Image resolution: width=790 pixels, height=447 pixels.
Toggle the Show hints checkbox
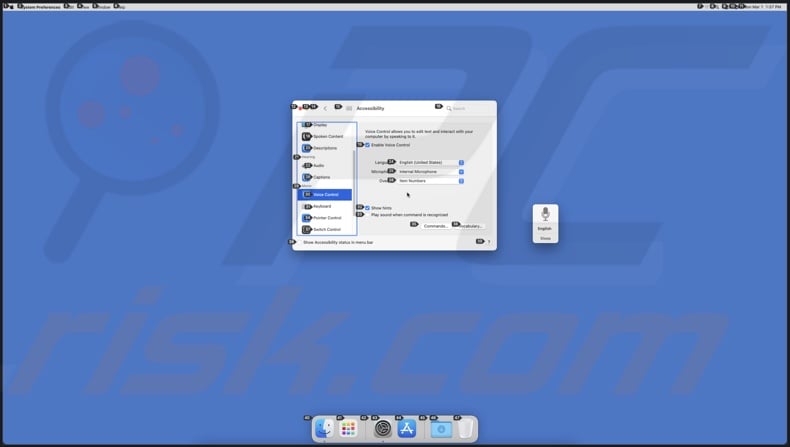368,208
